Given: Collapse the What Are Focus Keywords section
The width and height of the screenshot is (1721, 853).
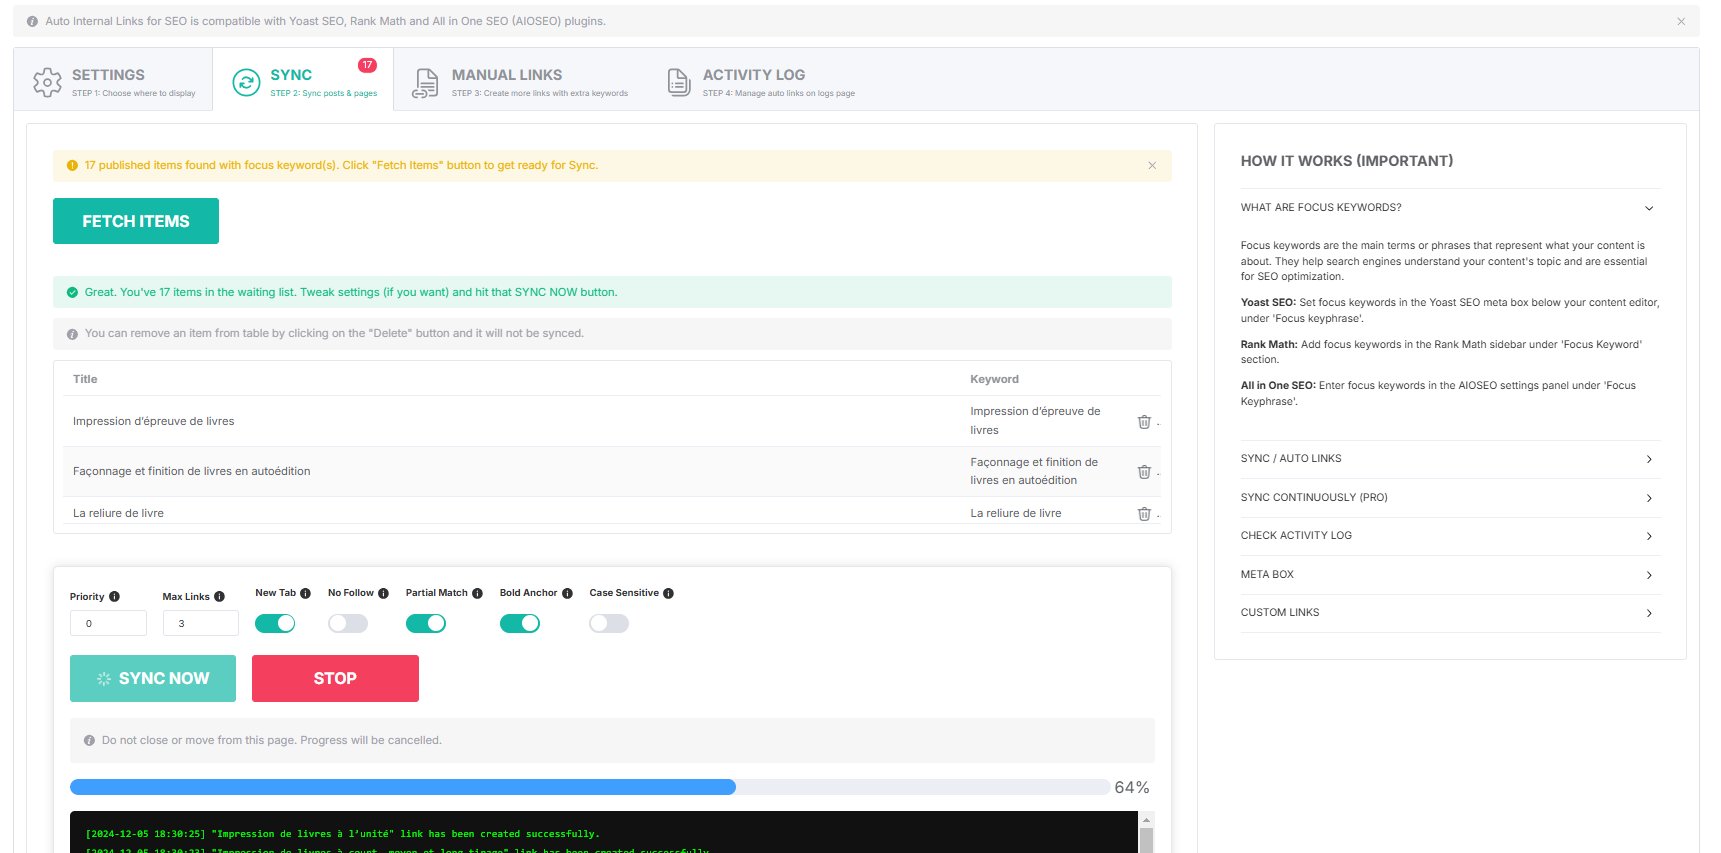Looking at the screenshot, I should point(1450,208).
